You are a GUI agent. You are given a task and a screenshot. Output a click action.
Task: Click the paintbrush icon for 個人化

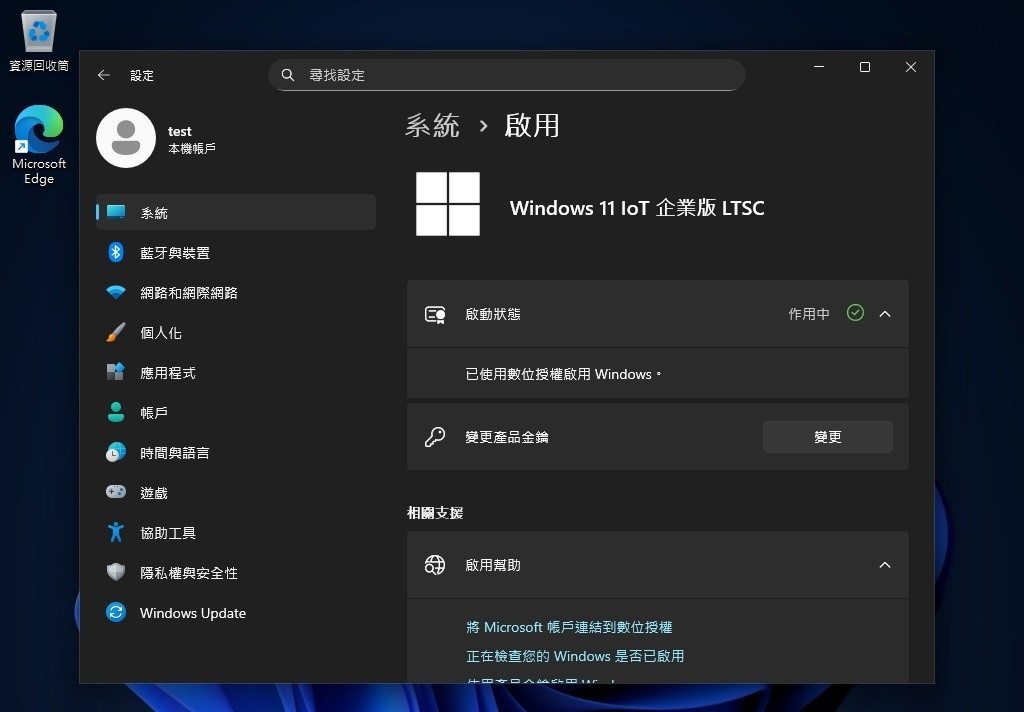(x=116, y=332)
